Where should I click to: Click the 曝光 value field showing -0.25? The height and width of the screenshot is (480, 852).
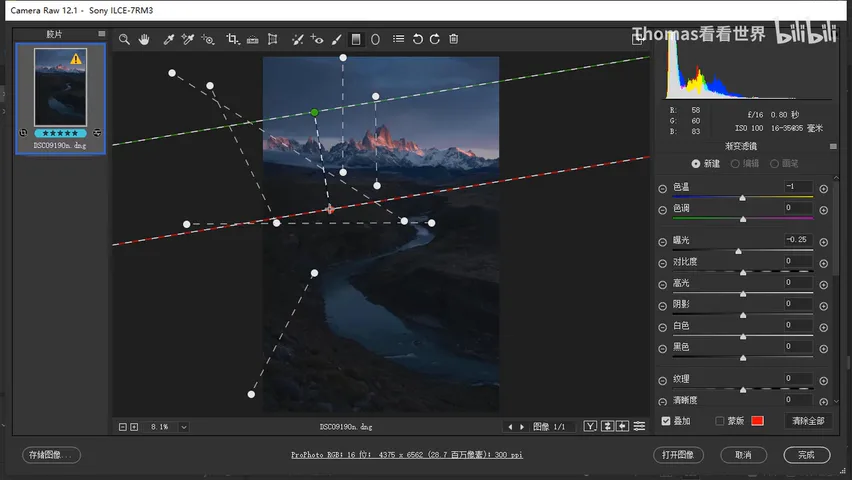coord(798,240)
